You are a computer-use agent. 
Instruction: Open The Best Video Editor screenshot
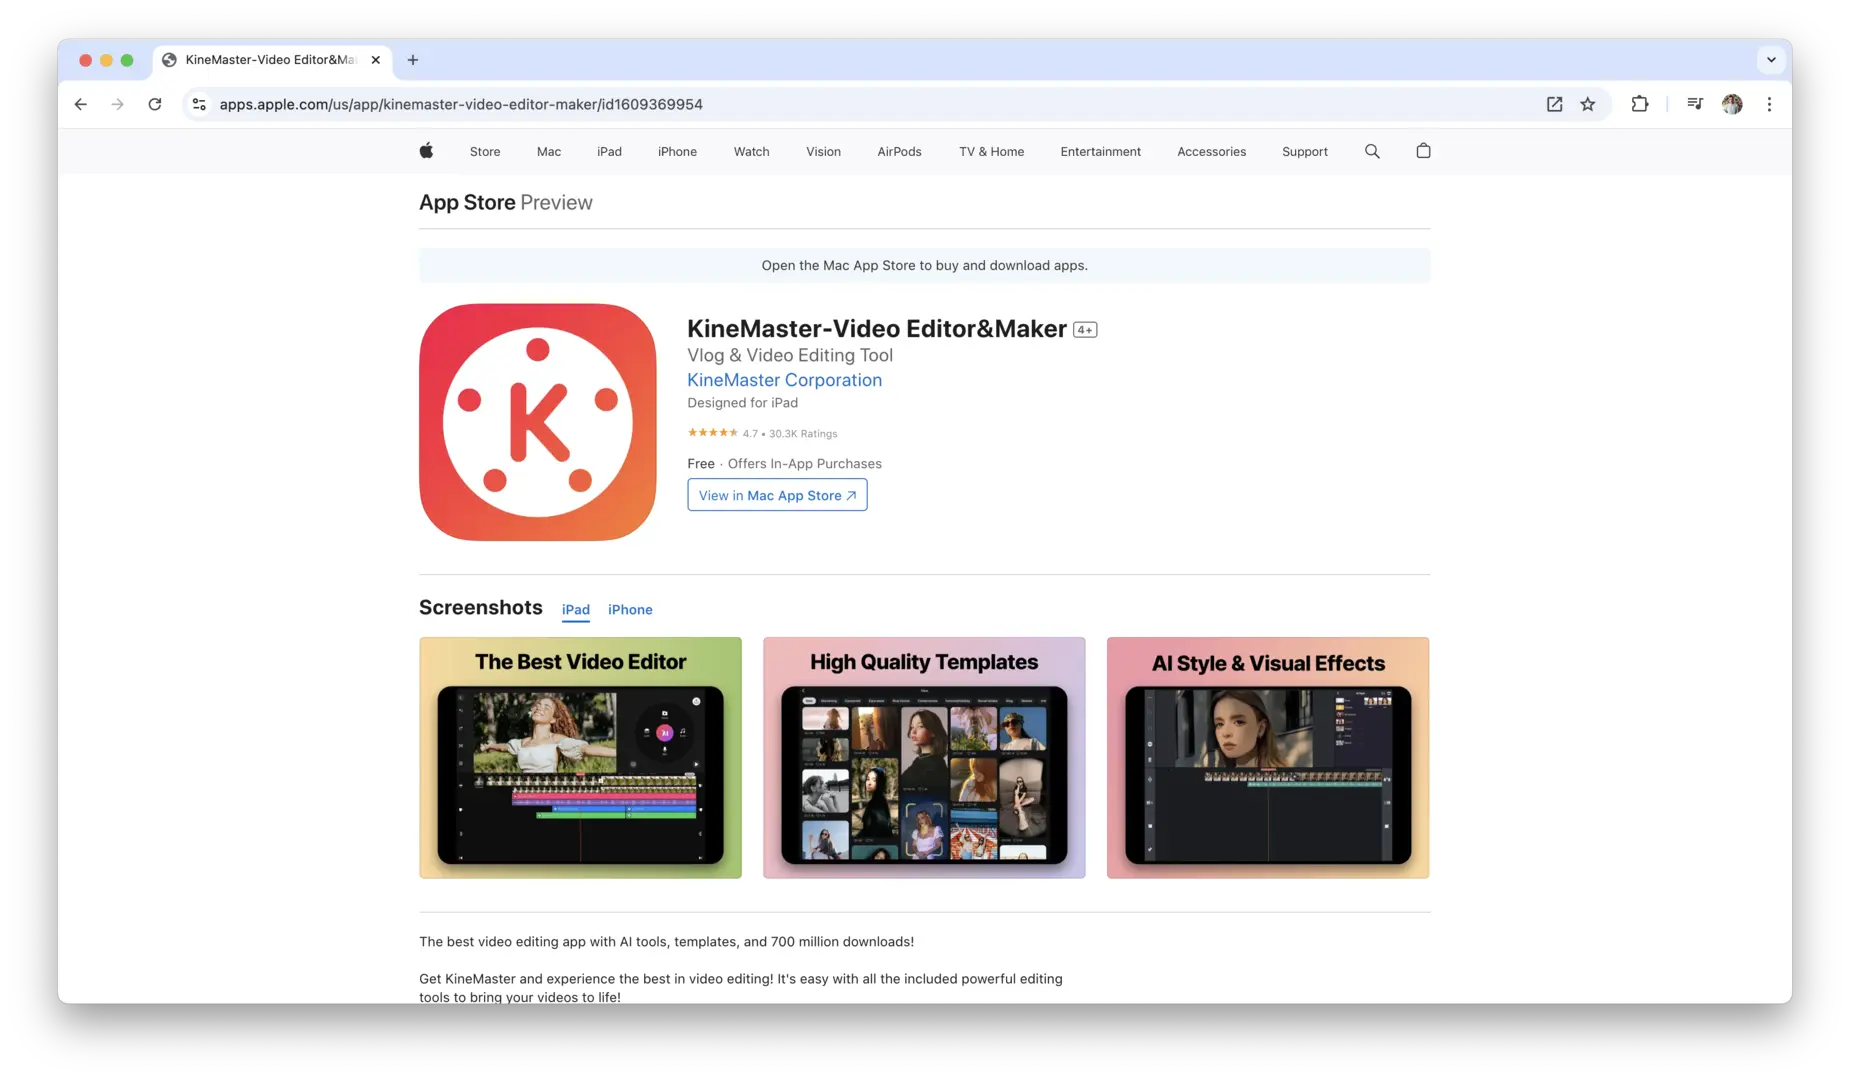point(580,758)
